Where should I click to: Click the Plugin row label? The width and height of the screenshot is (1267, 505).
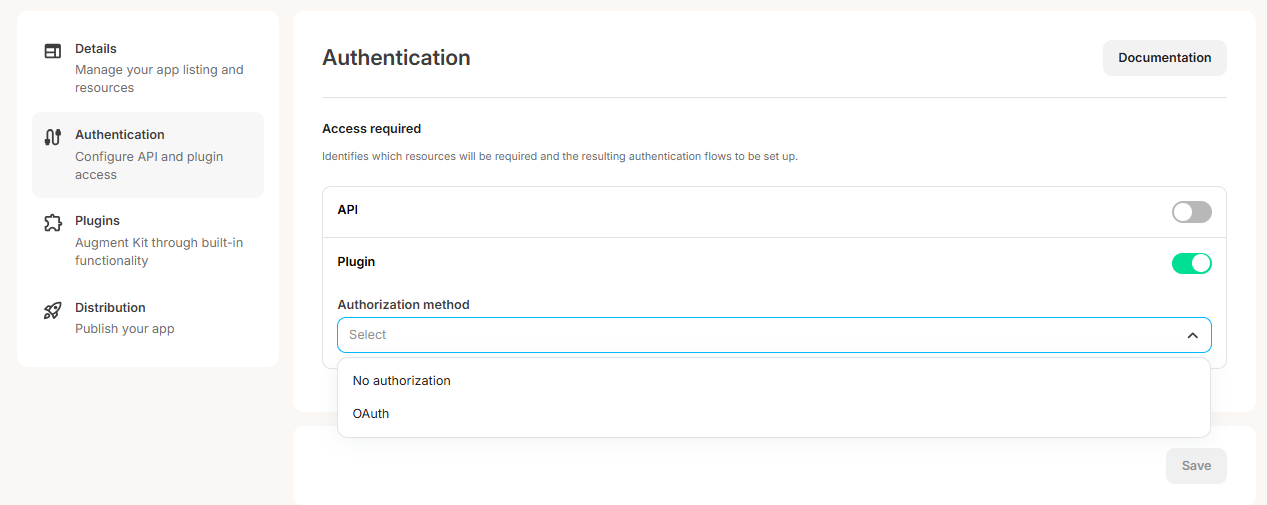point(356,262)
